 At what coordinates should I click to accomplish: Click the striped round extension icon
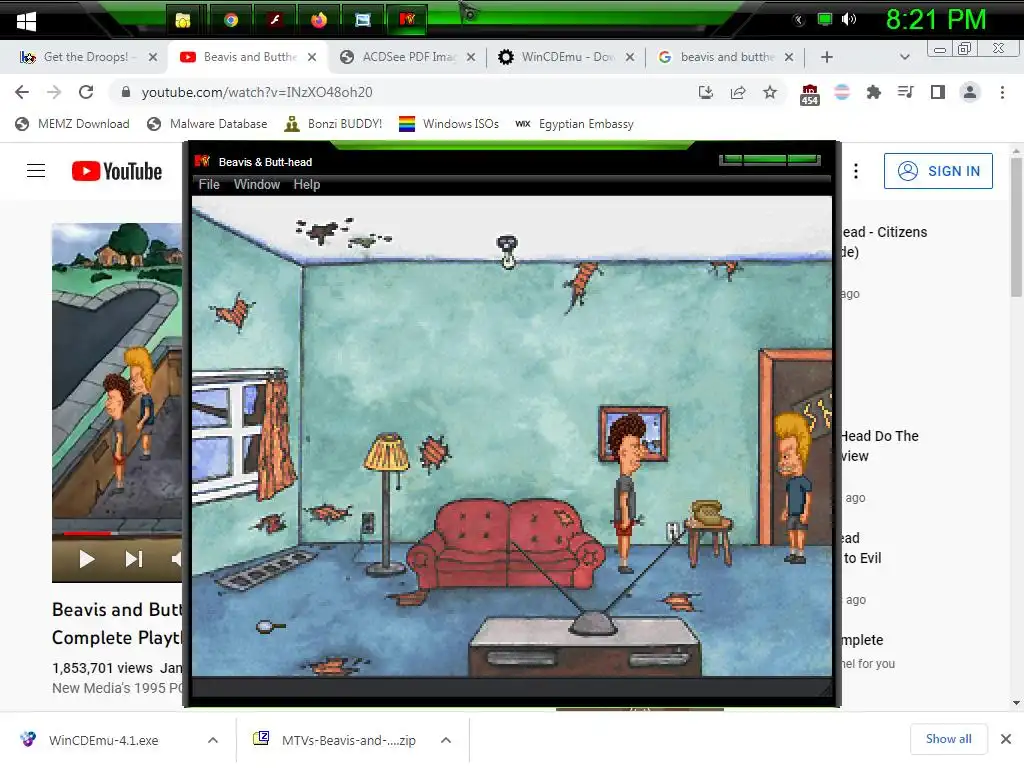pos(842,92)
